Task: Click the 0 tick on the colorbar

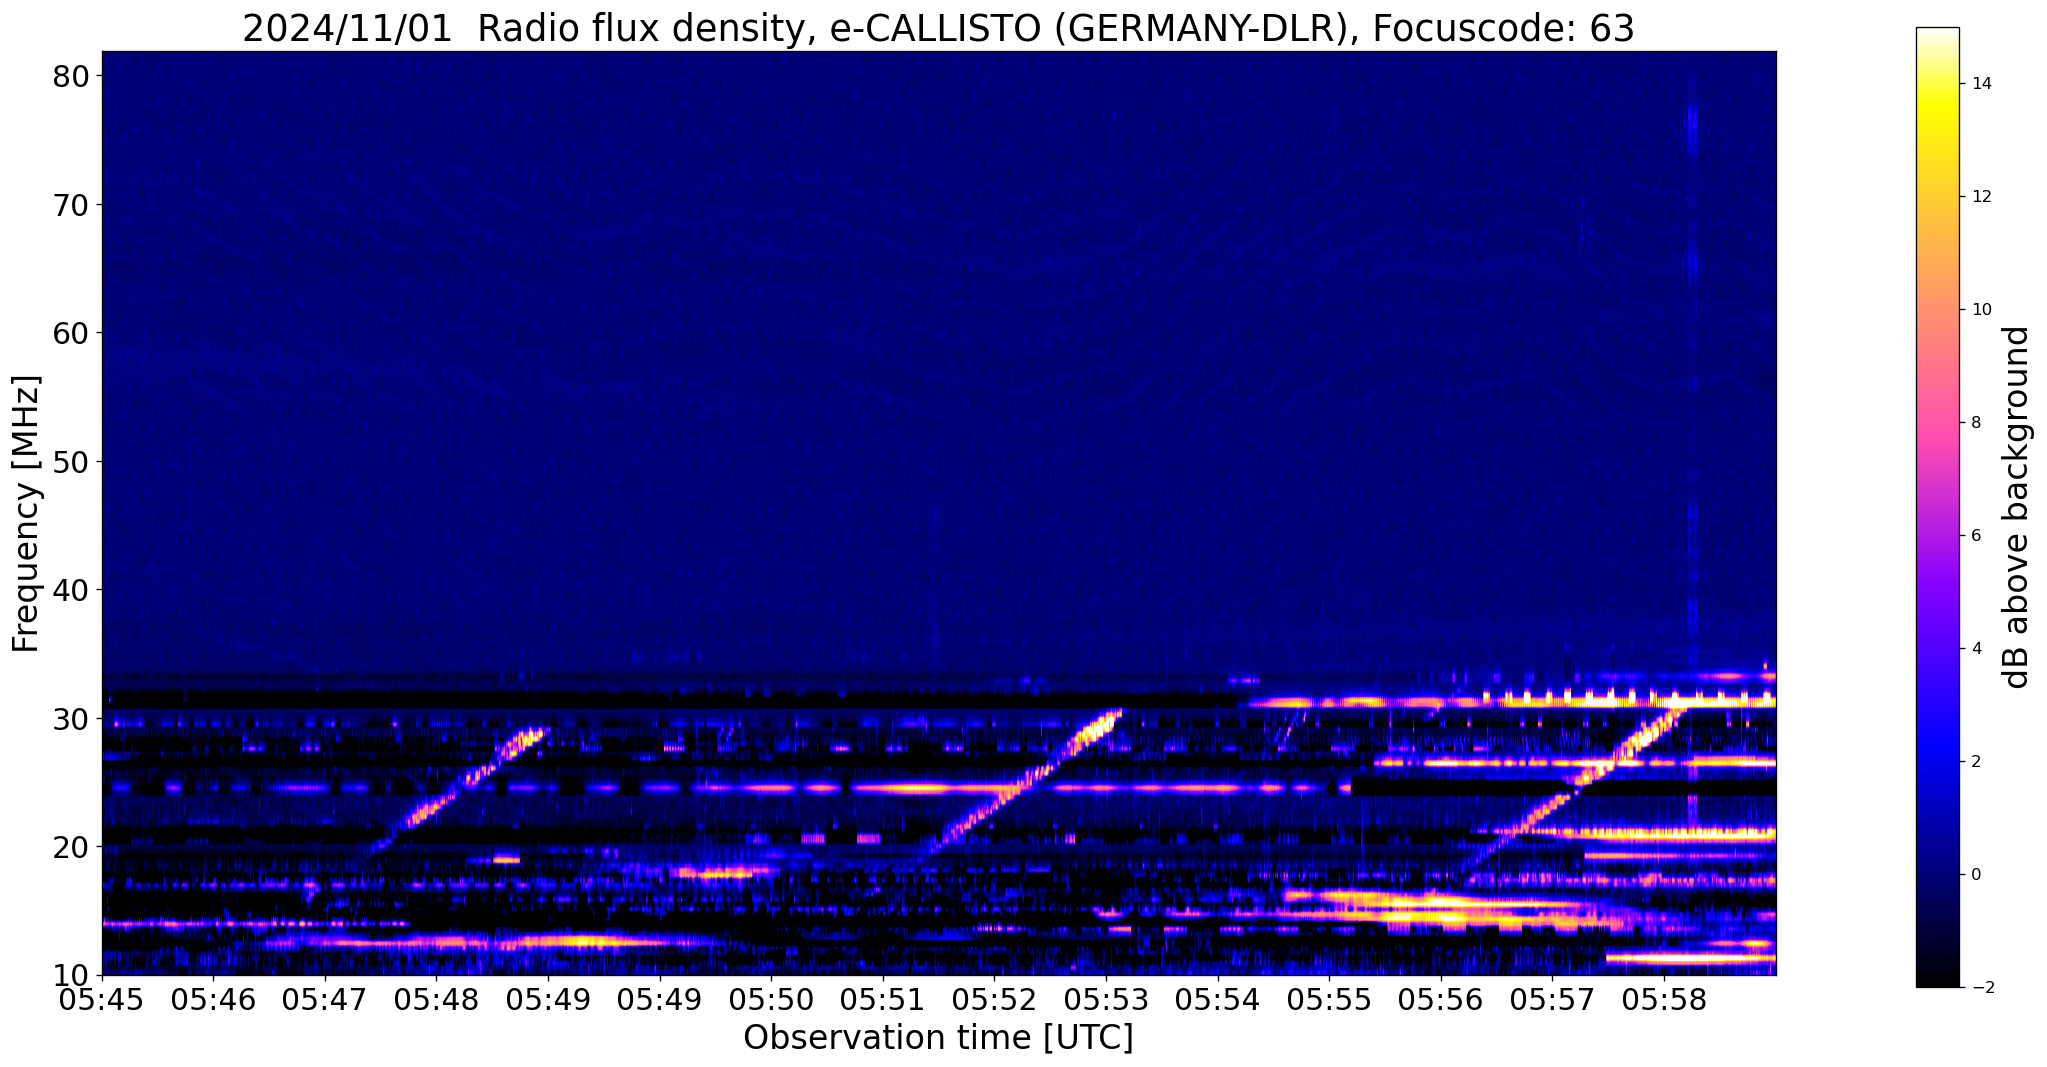Action: click(x=1976, y=875)
